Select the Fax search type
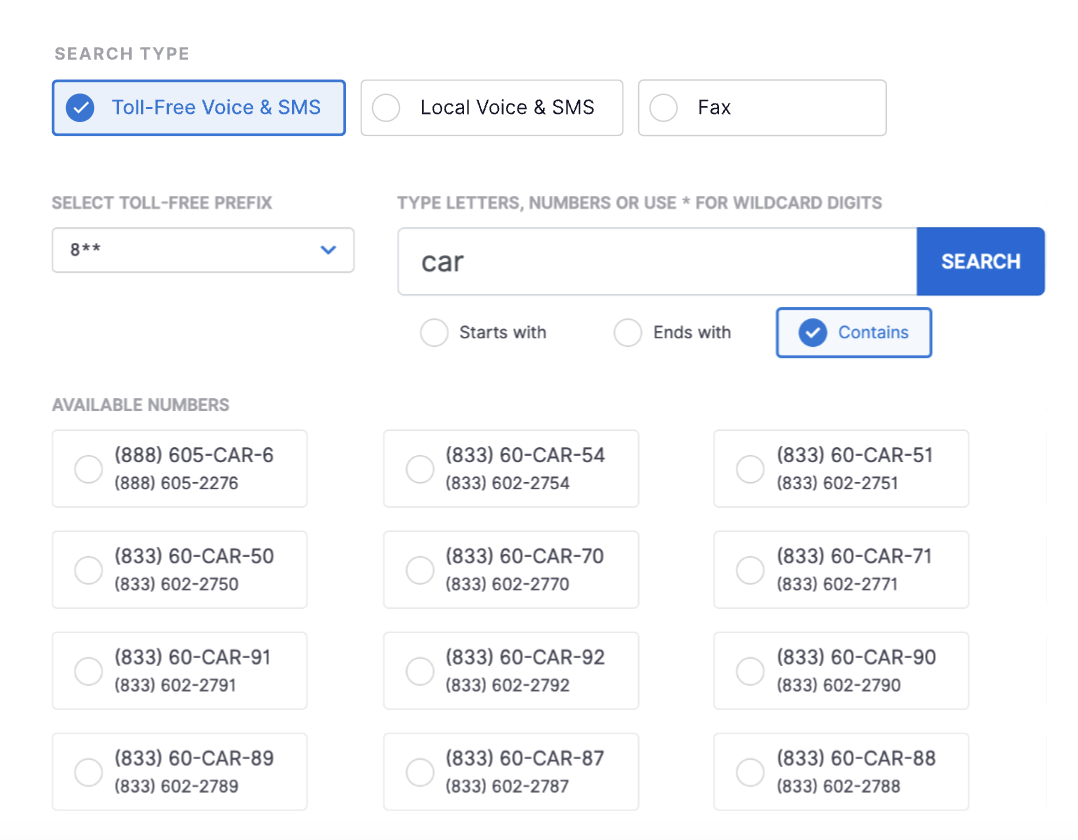Viewport: 1078px width, 840px height. pos(761,108)
